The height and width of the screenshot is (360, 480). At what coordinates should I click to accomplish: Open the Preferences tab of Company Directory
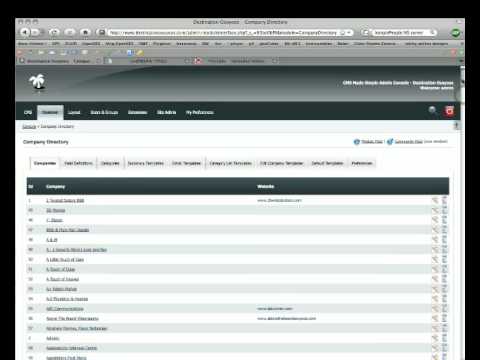click(362, 163)
